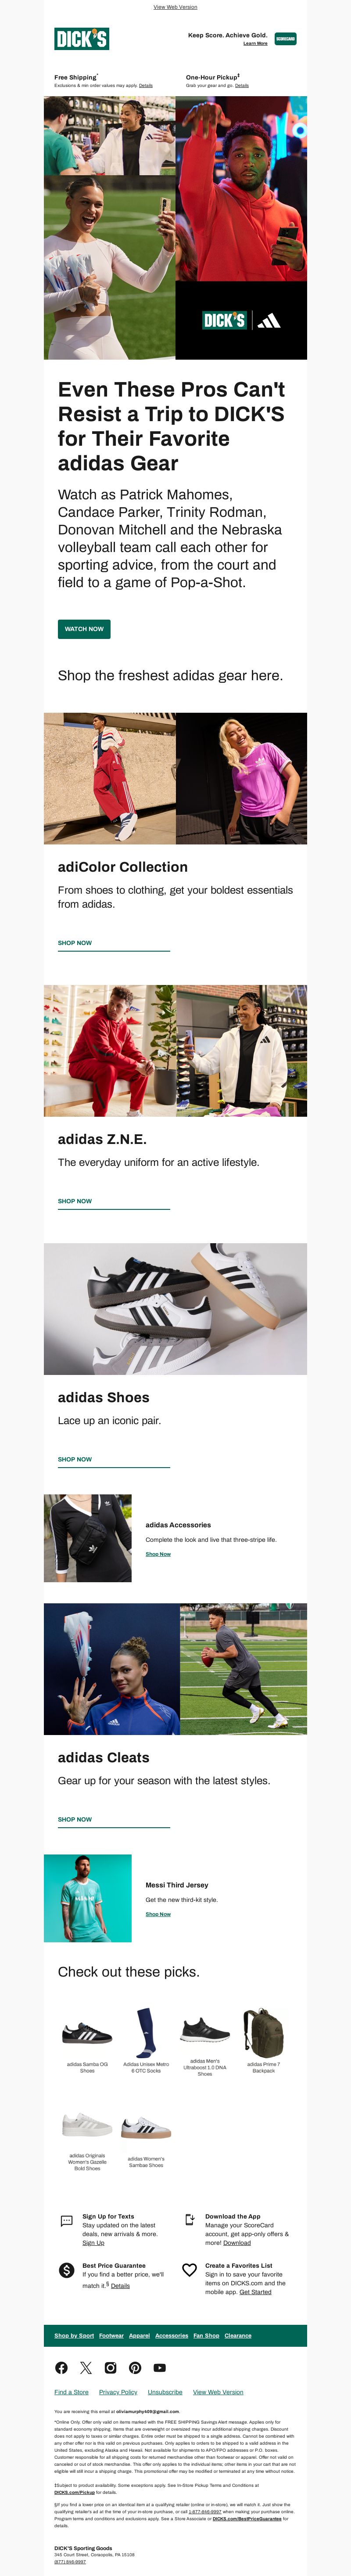The width and height of the screenshot is (351, 2576).
Task: Open the Instagram social icon
Action: tap(110, 2367)
